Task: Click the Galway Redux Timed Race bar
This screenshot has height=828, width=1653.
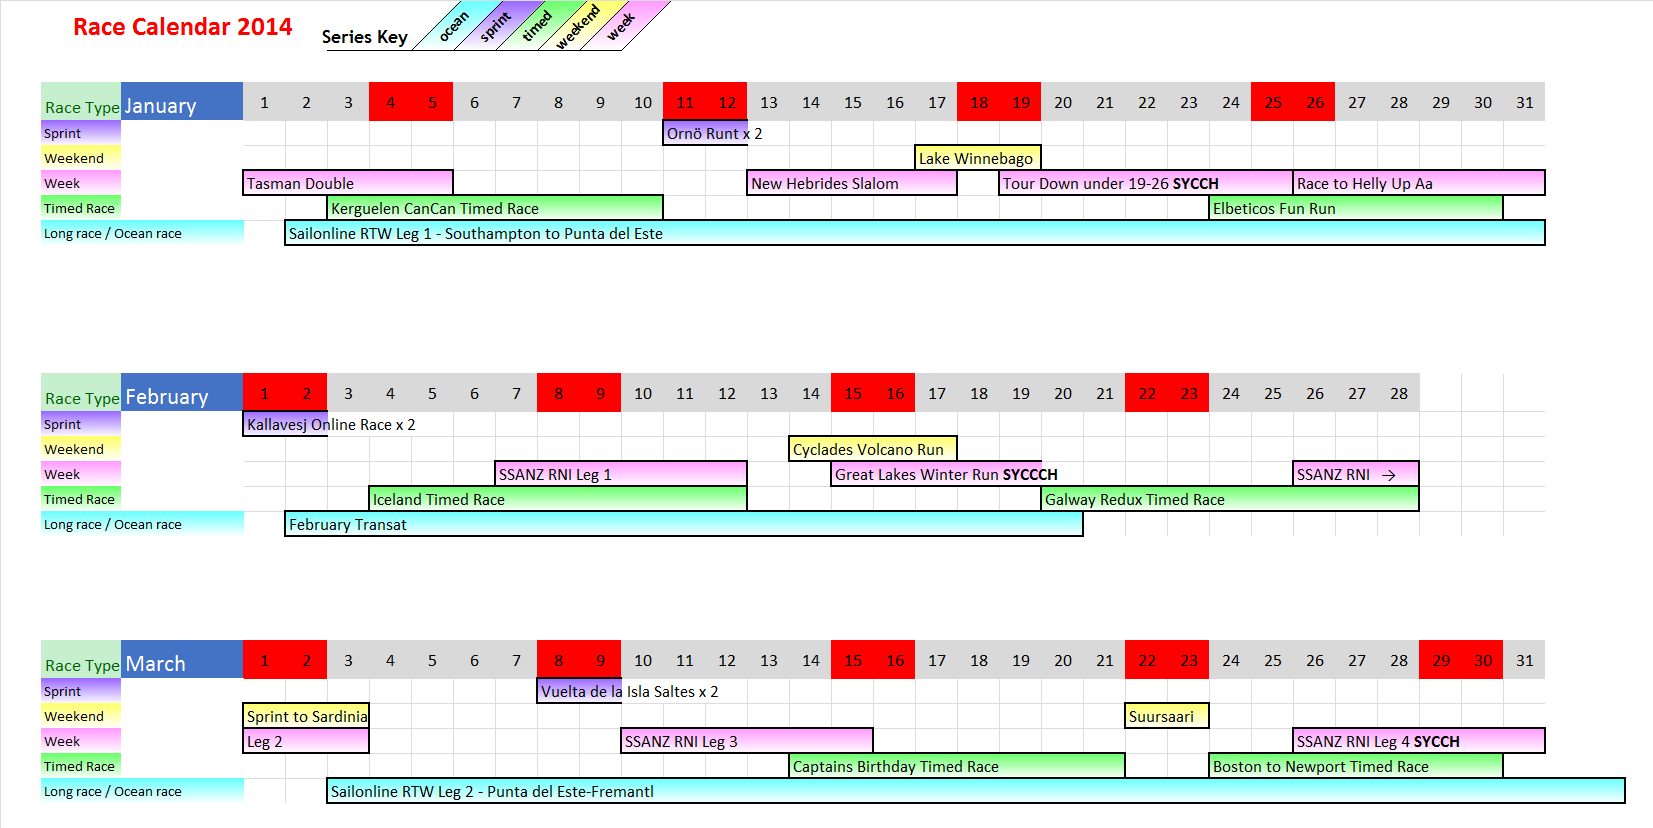Action: click(x=1229, y=499)
